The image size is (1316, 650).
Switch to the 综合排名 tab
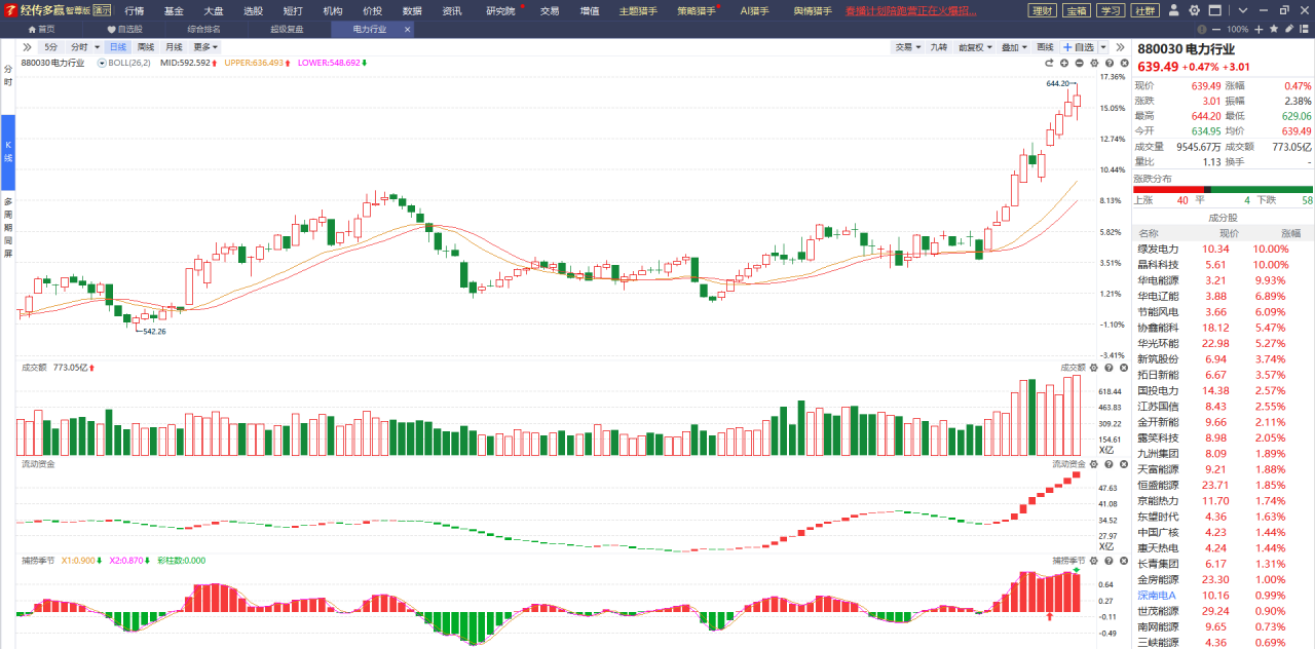[204, 29]
